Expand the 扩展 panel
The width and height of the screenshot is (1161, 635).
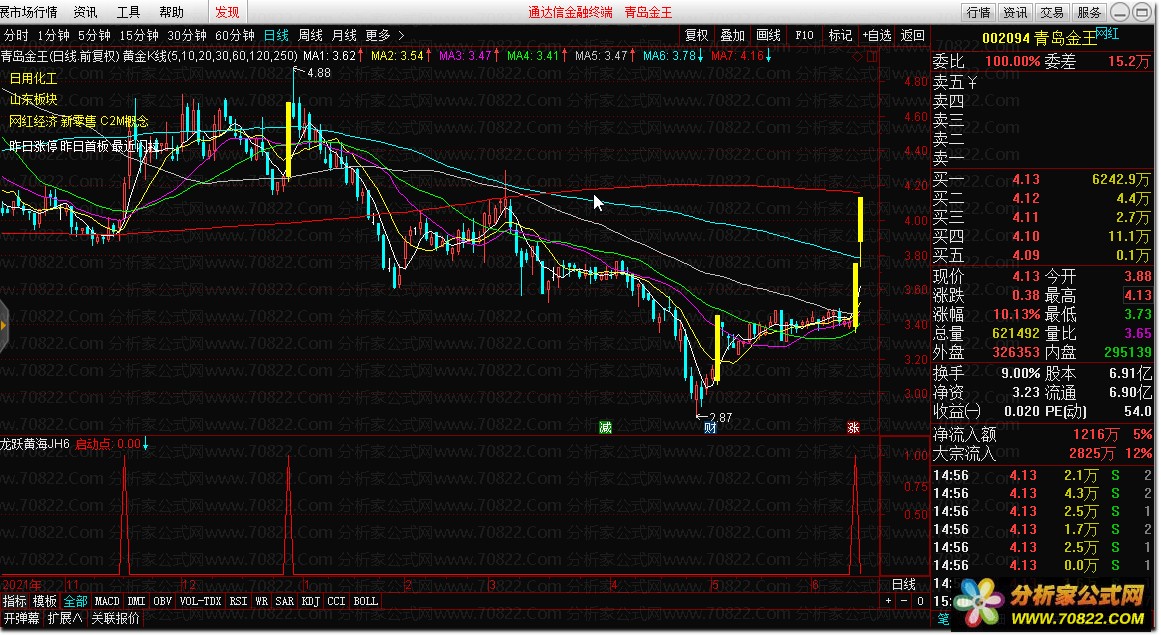point(65,618)
